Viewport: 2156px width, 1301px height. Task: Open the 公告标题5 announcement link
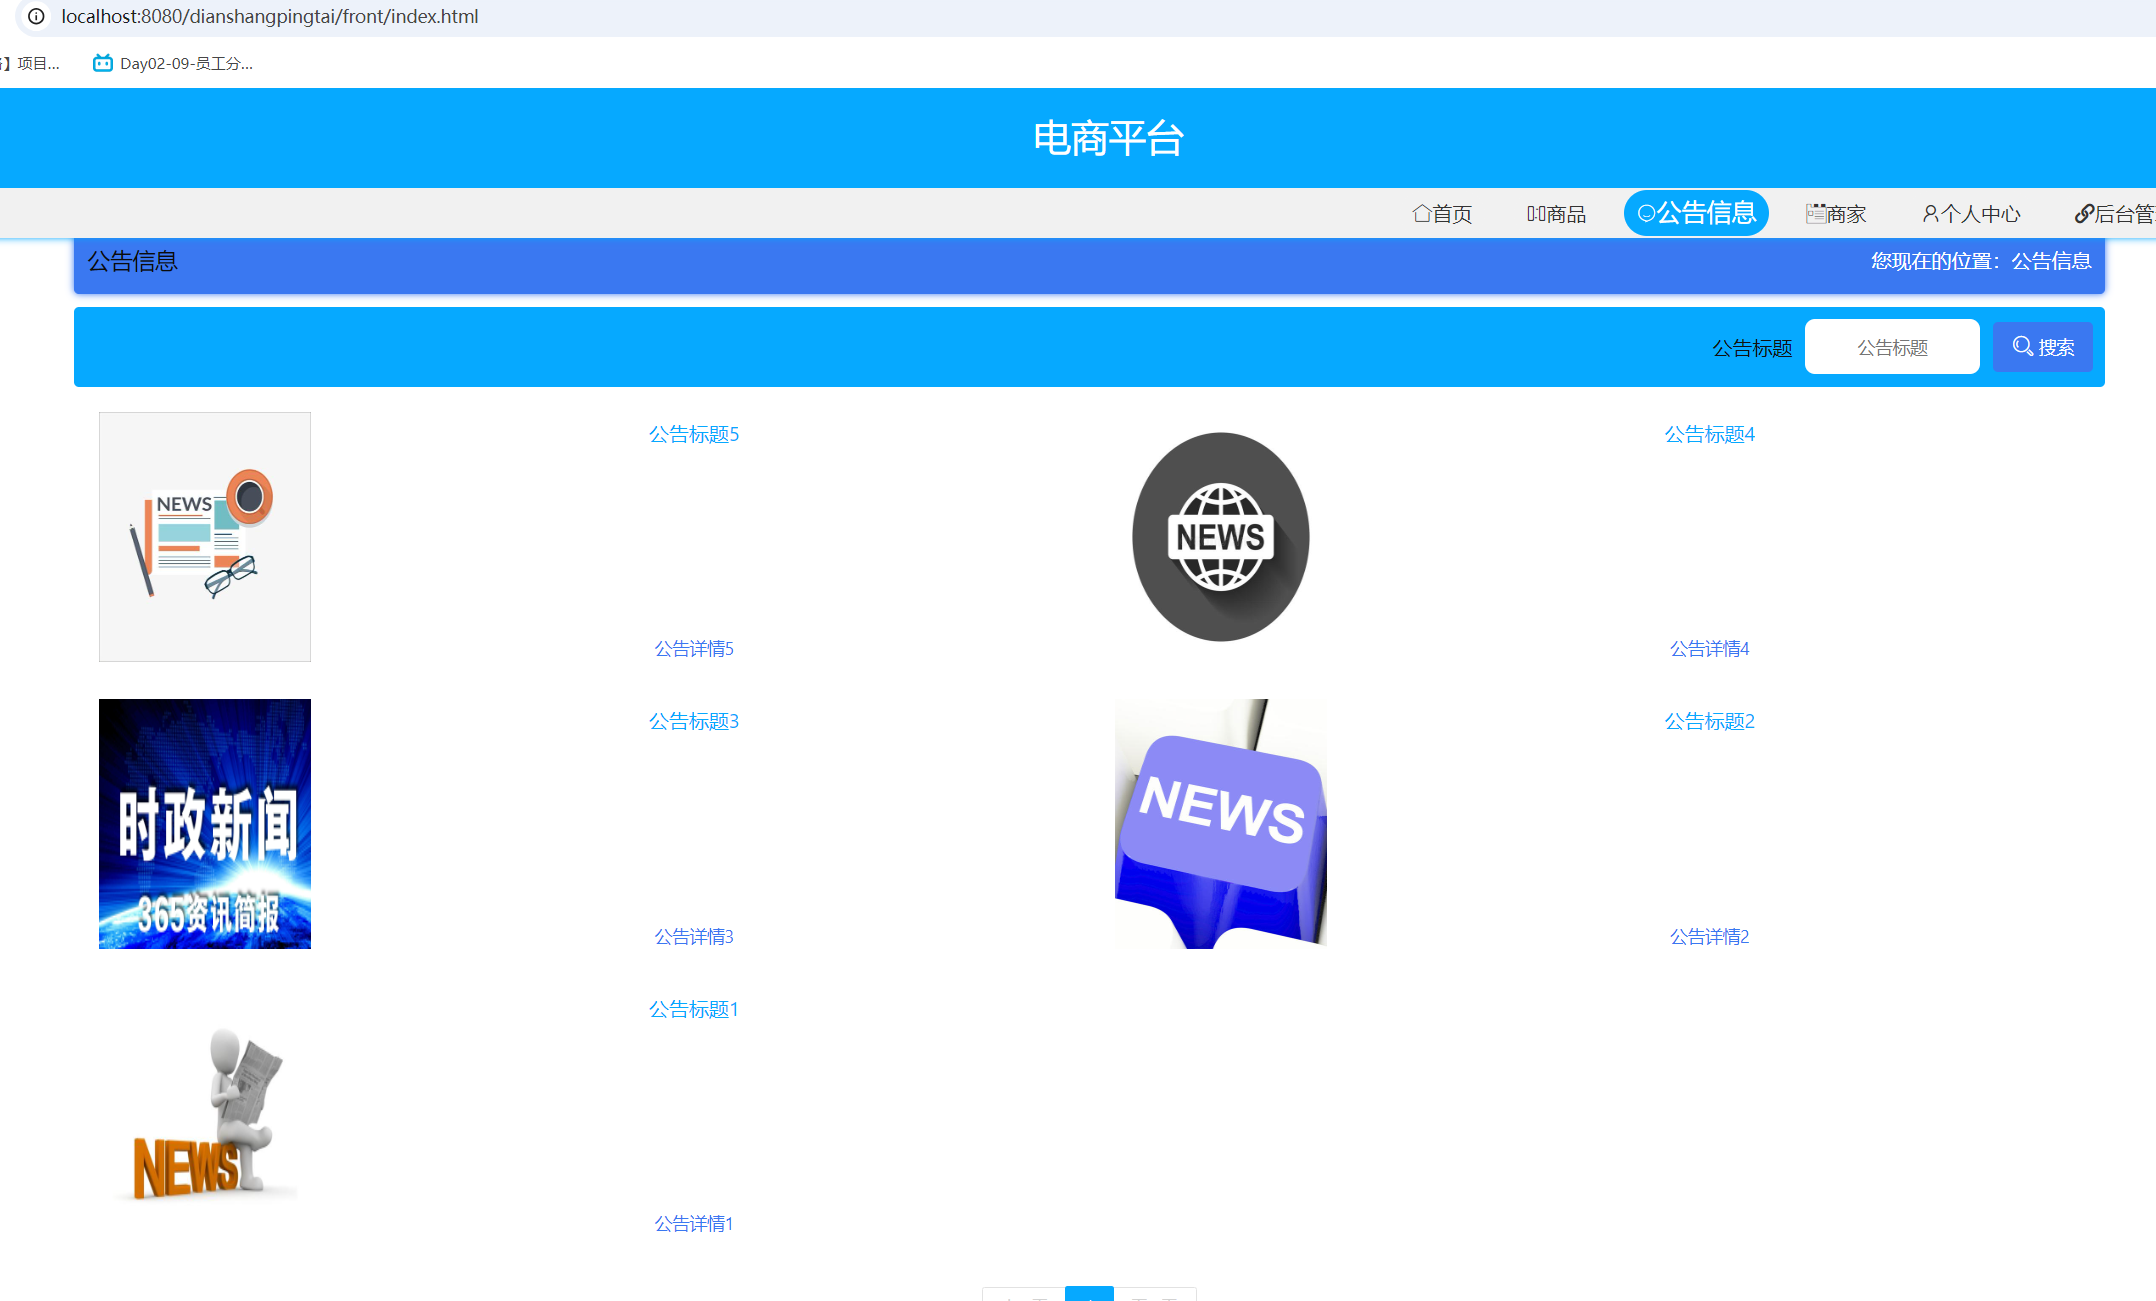point(693,434)
